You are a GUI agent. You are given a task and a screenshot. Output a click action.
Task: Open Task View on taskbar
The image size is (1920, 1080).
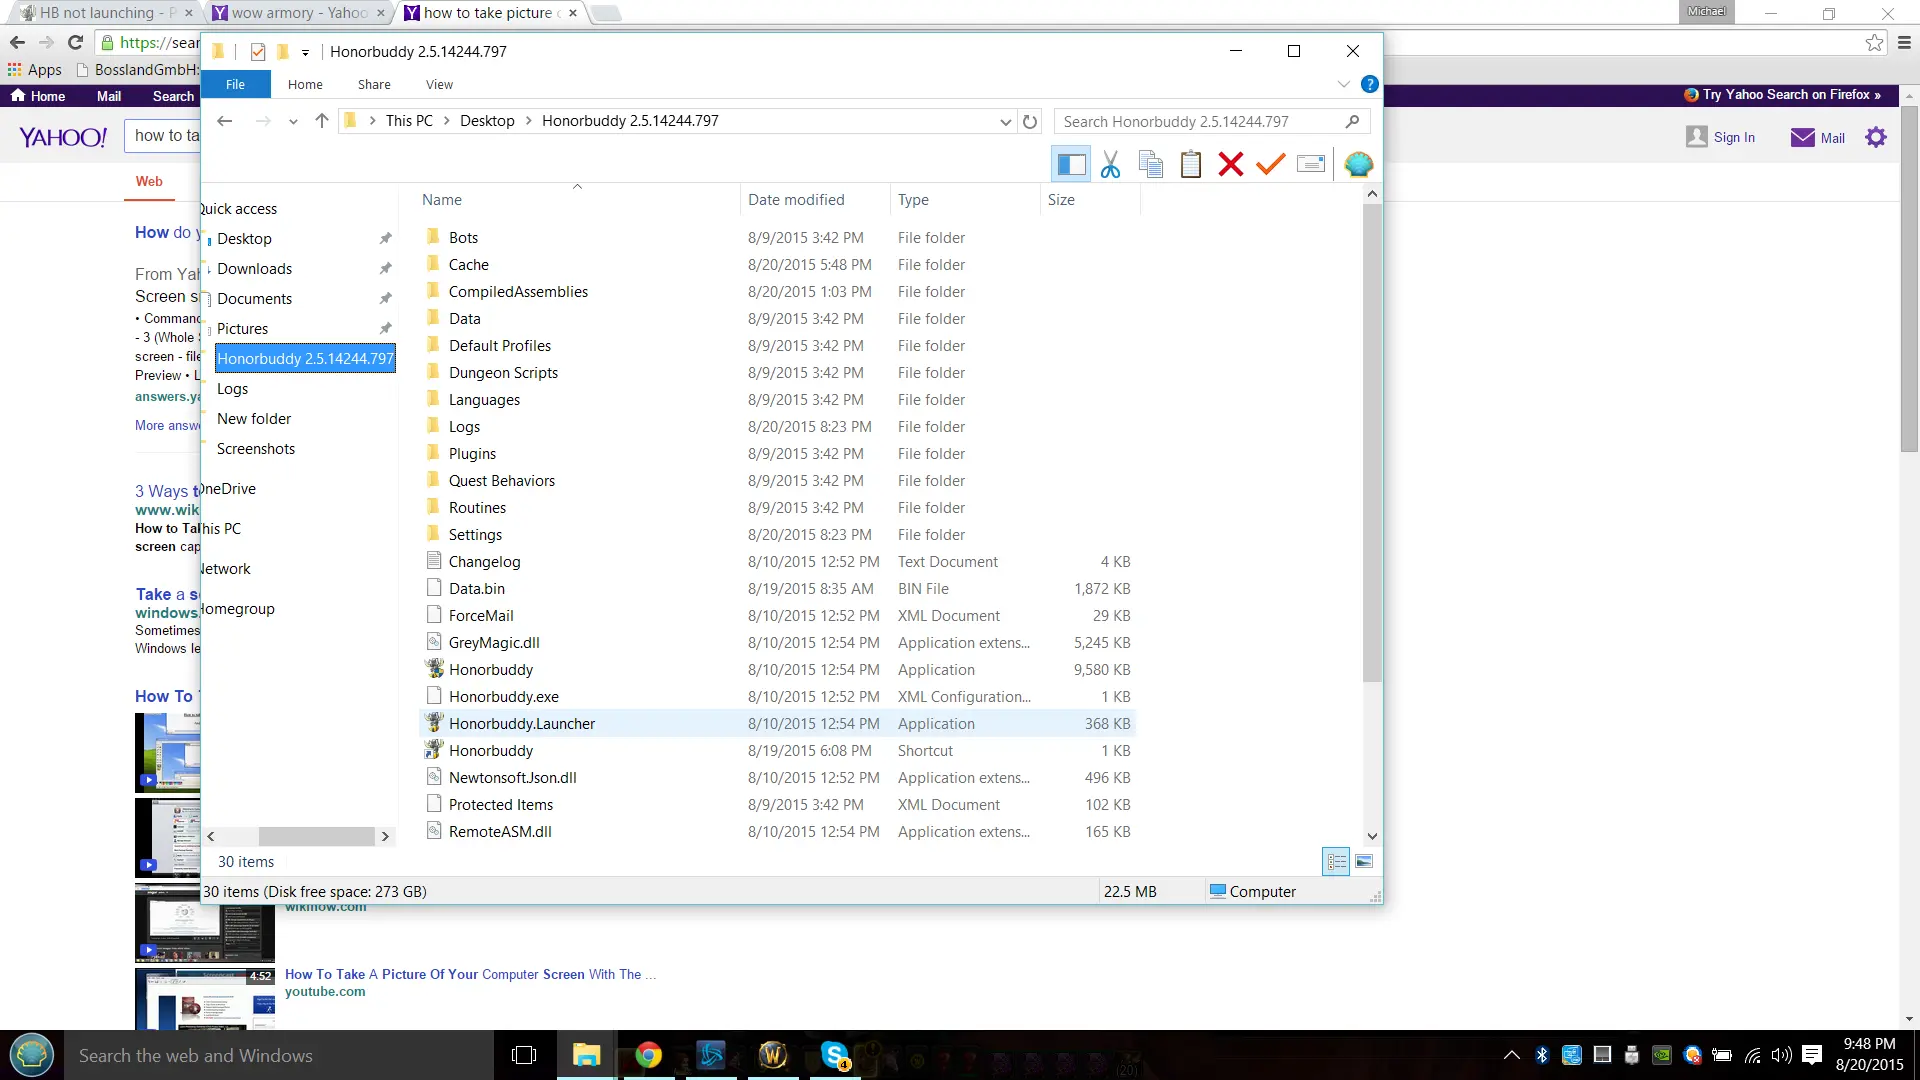tap(524, 1055)
